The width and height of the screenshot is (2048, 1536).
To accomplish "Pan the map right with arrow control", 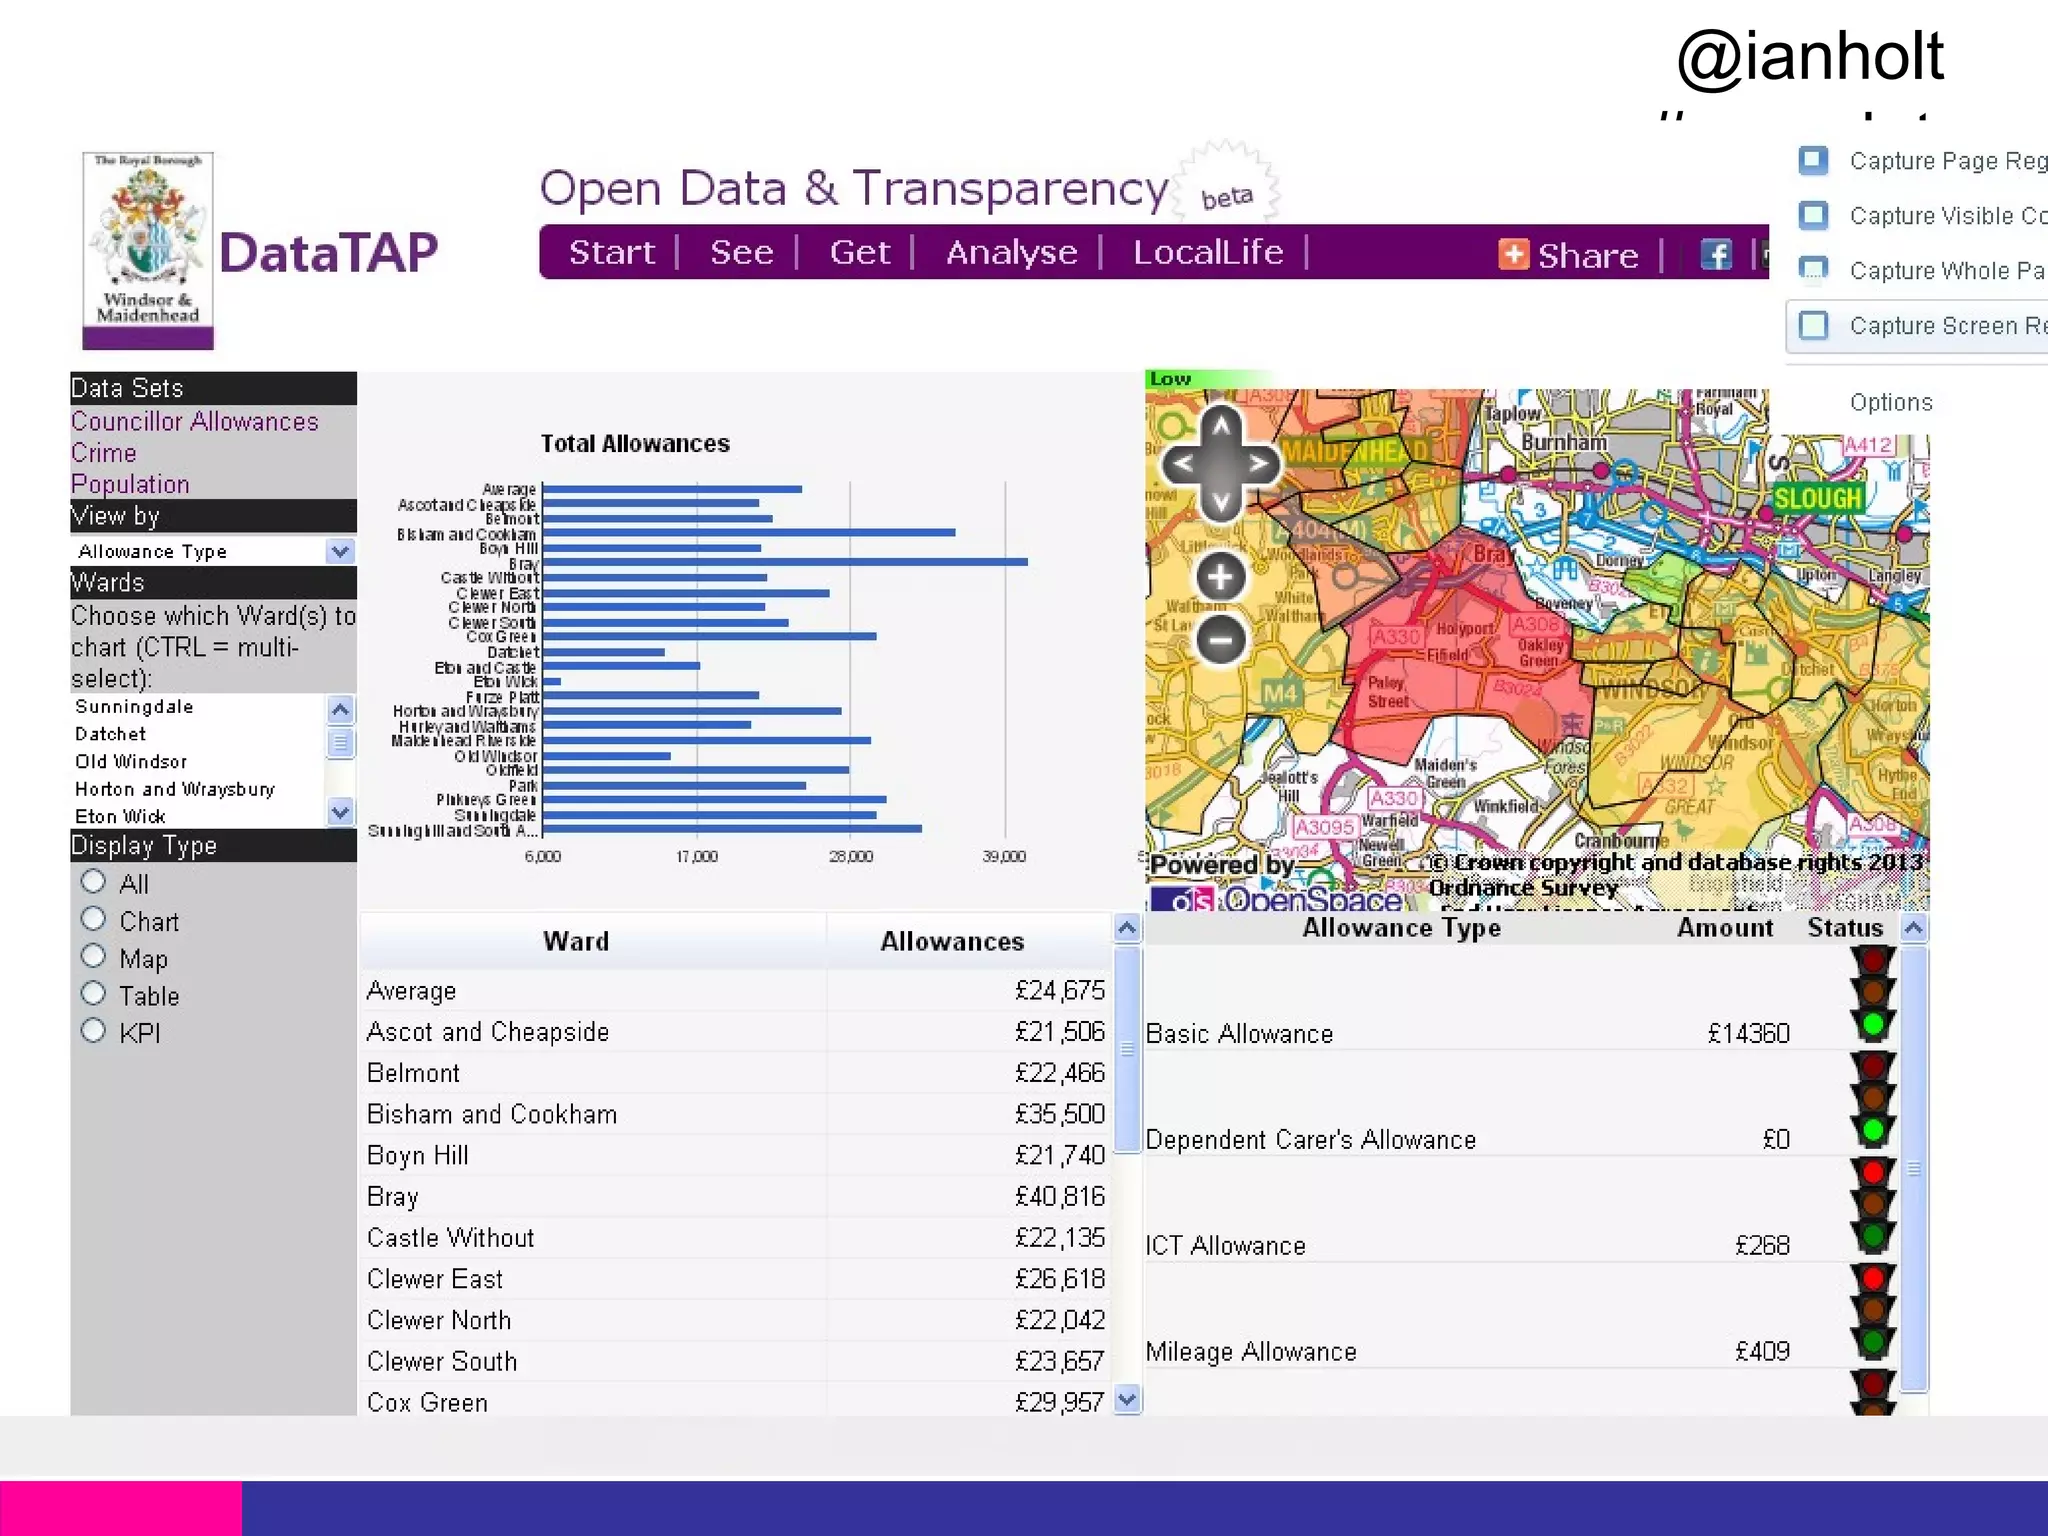I will pyautogui.click(x=1260, y=464).
